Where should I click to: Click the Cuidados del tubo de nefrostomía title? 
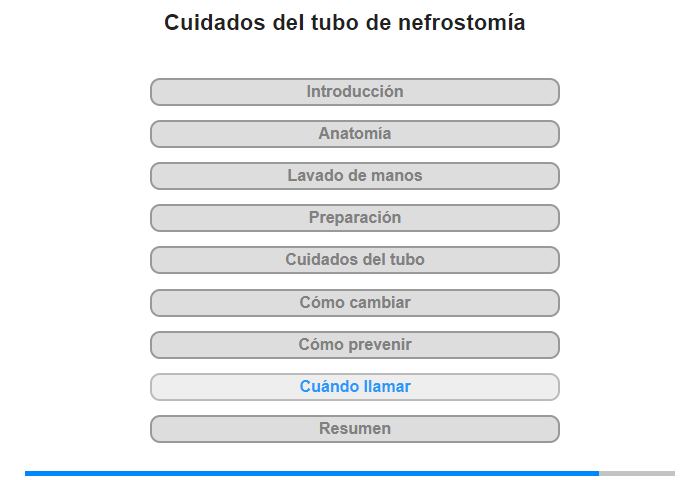pos(345,23)
